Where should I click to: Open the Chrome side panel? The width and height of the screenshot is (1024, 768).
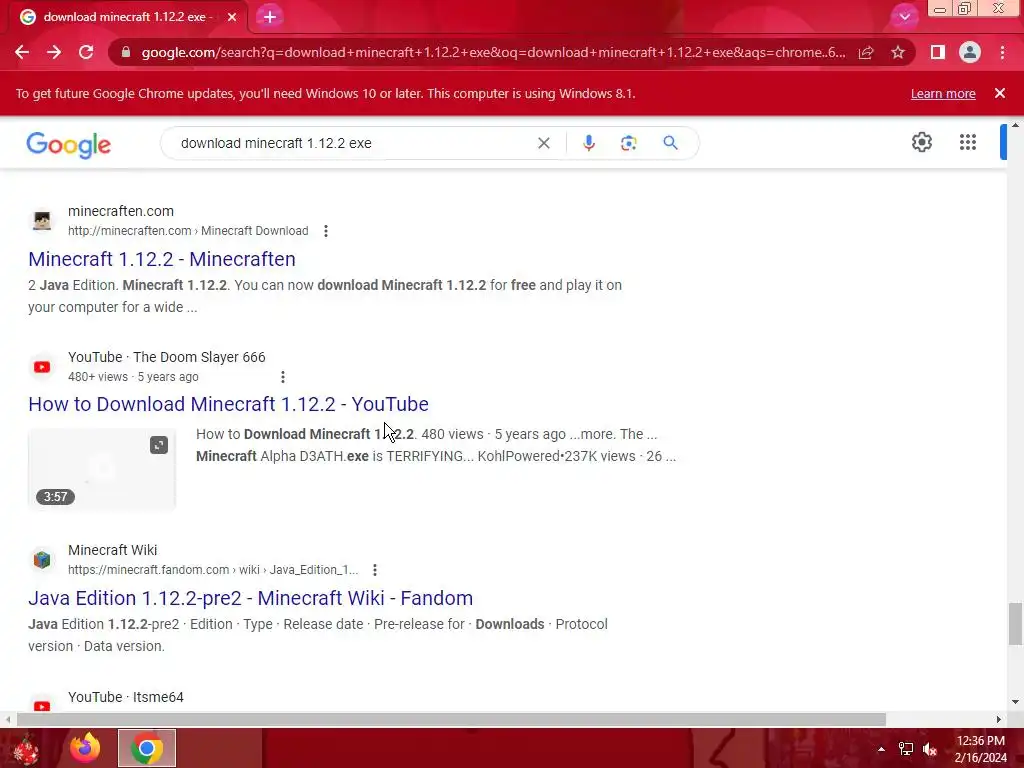click(938, 52)
